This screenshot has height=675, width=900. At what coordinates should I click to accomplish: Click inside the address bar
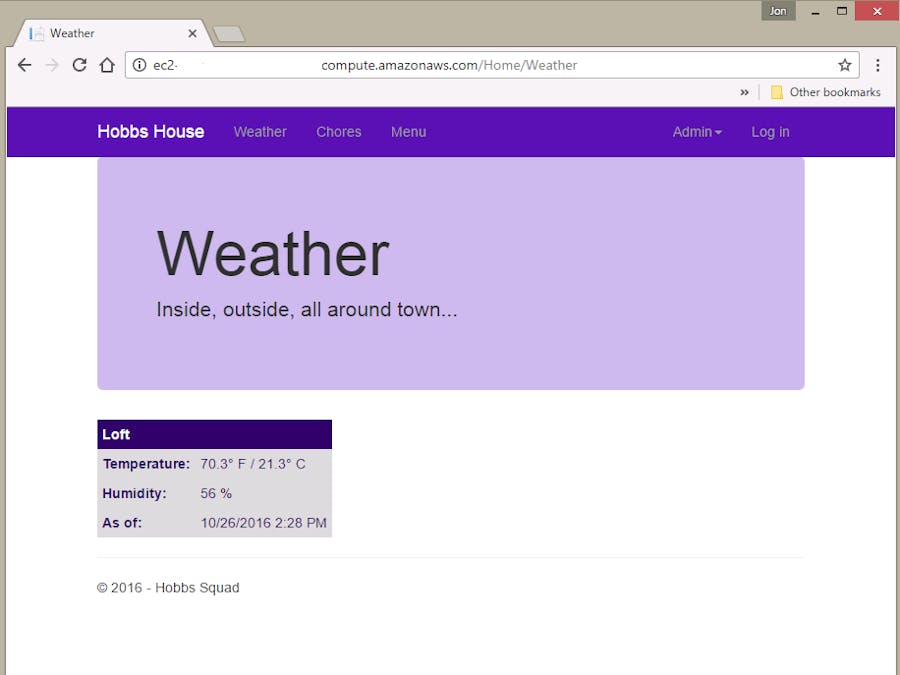coord(450,64)
